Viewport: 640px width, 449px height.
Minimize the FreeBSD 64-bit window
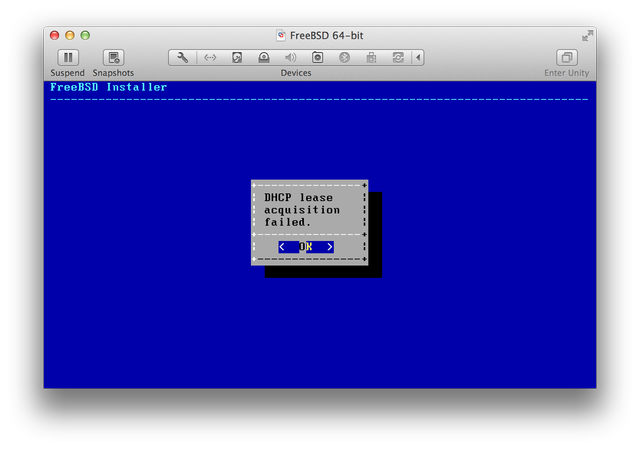70,36
